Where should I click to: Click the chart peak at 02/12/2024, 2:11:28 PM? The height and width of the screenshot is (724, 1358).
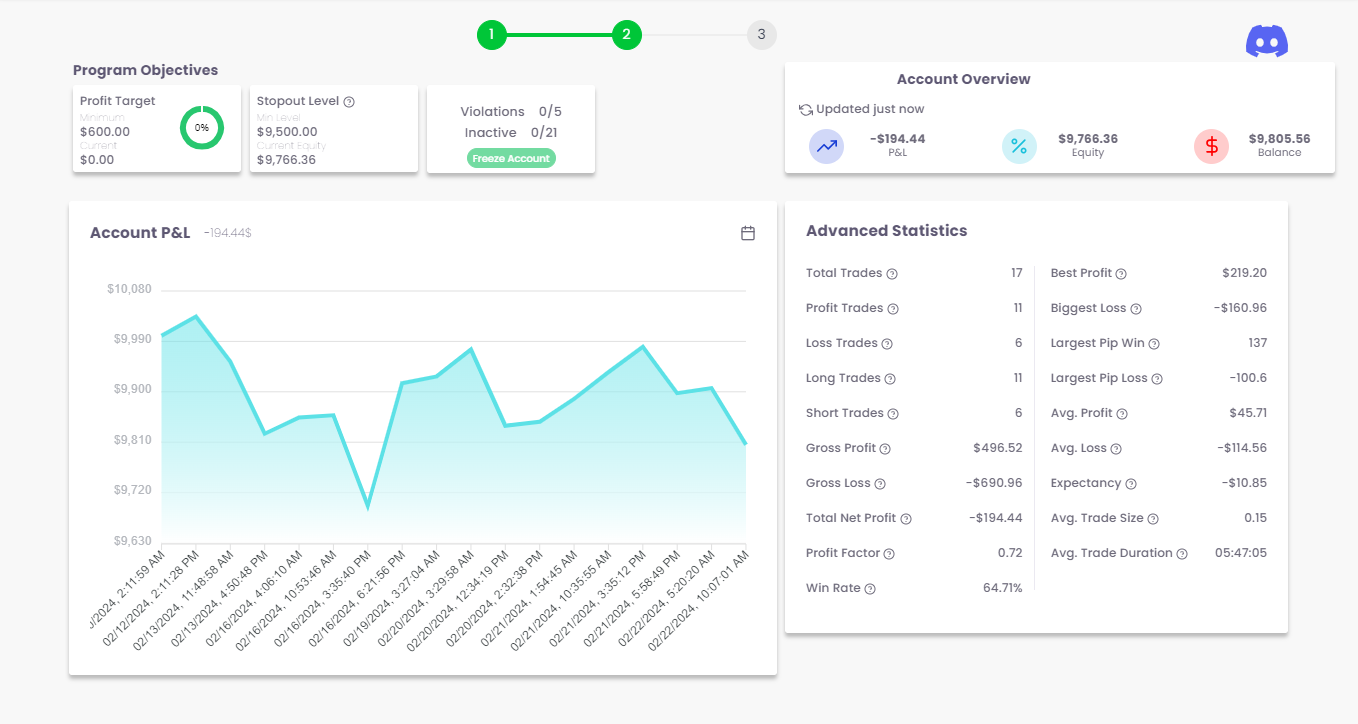tap(195, 317)
